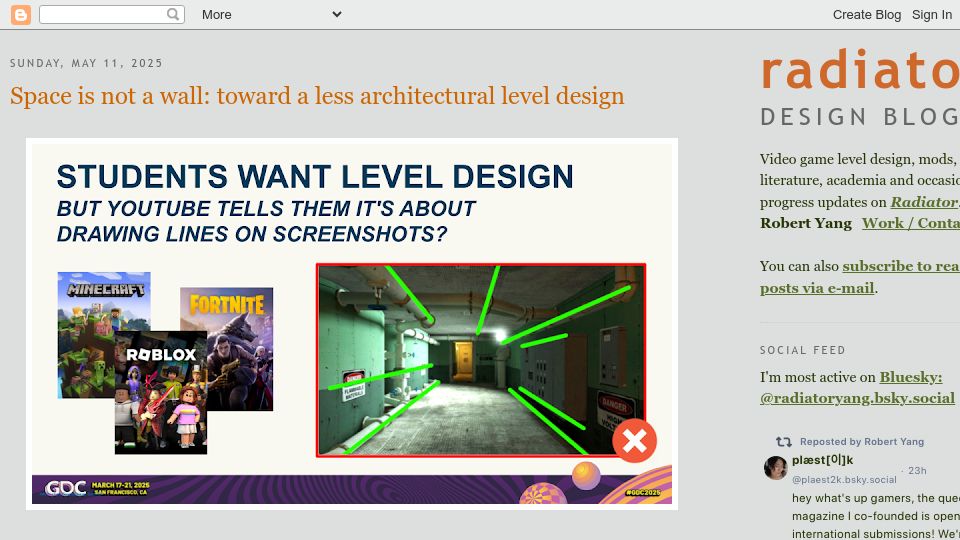Click the Create Blog link
Screen dimensions: 960x540
click(866, 15)
